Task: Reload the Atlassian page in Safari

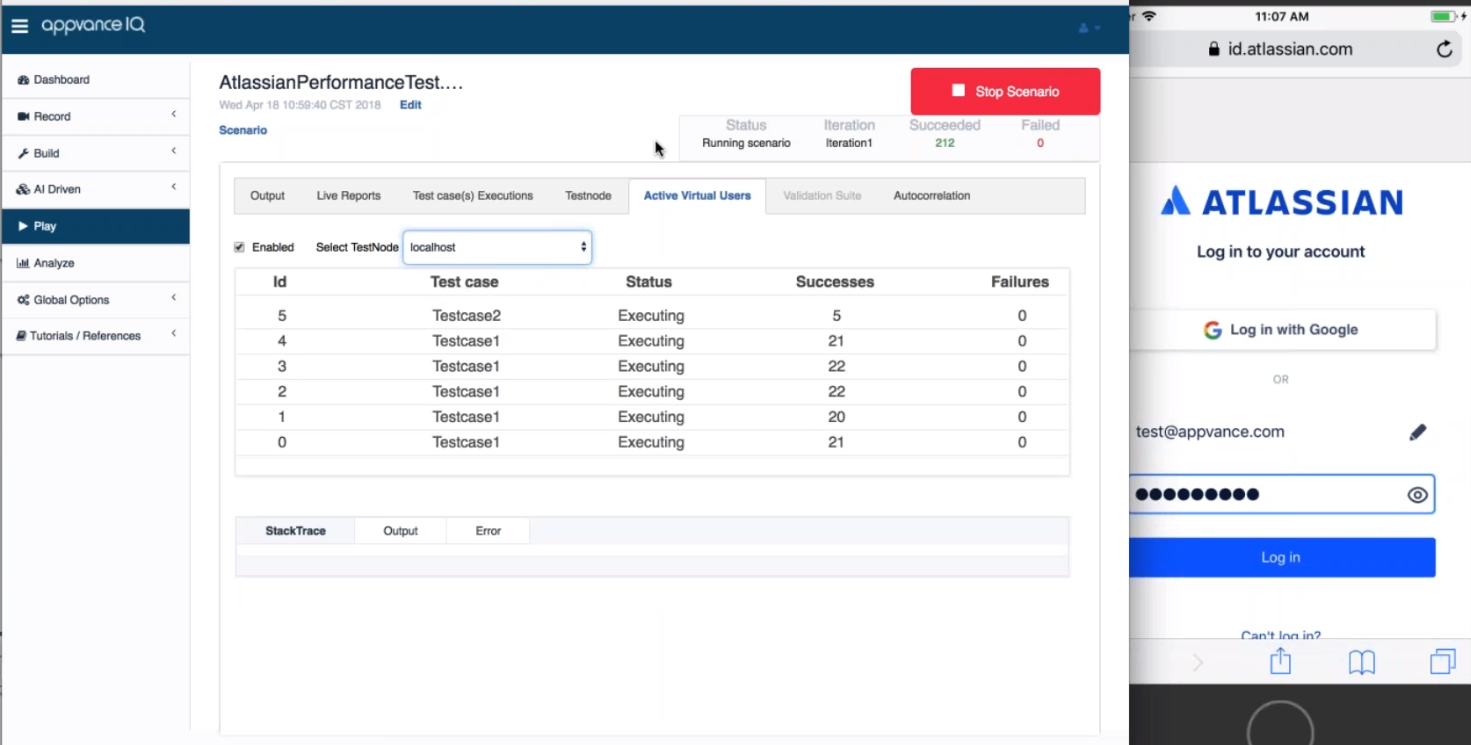Action: pos(1444,49)
